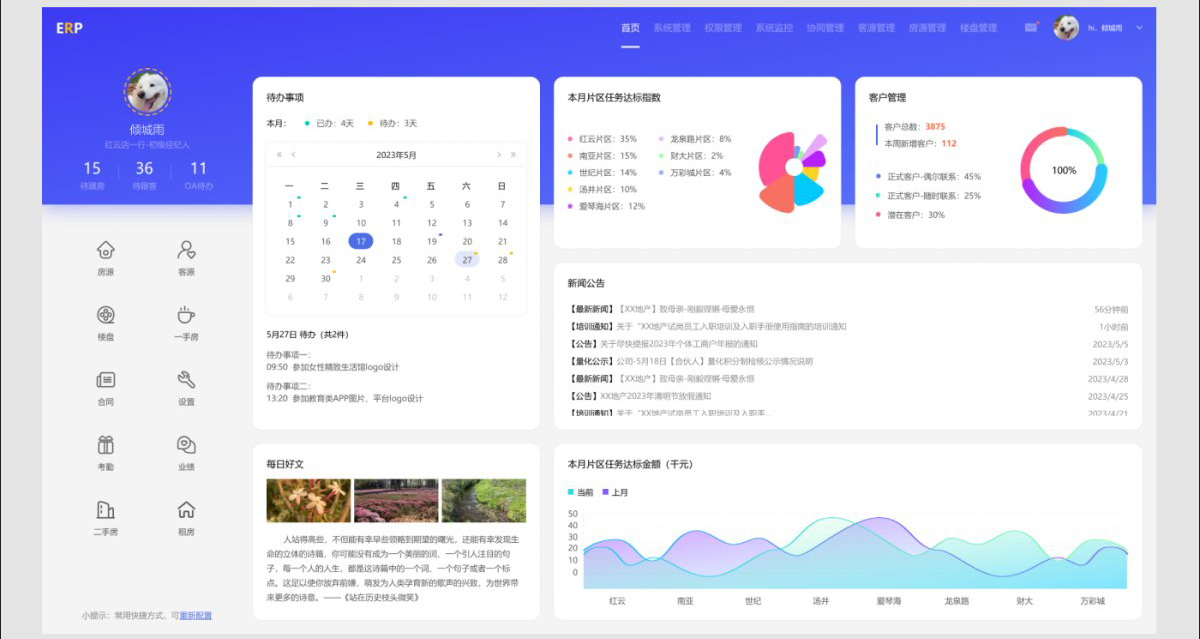This screenshot has height=639, width=1200.
Task: Click 客户总数 value 3875
Action: [935, 127]
